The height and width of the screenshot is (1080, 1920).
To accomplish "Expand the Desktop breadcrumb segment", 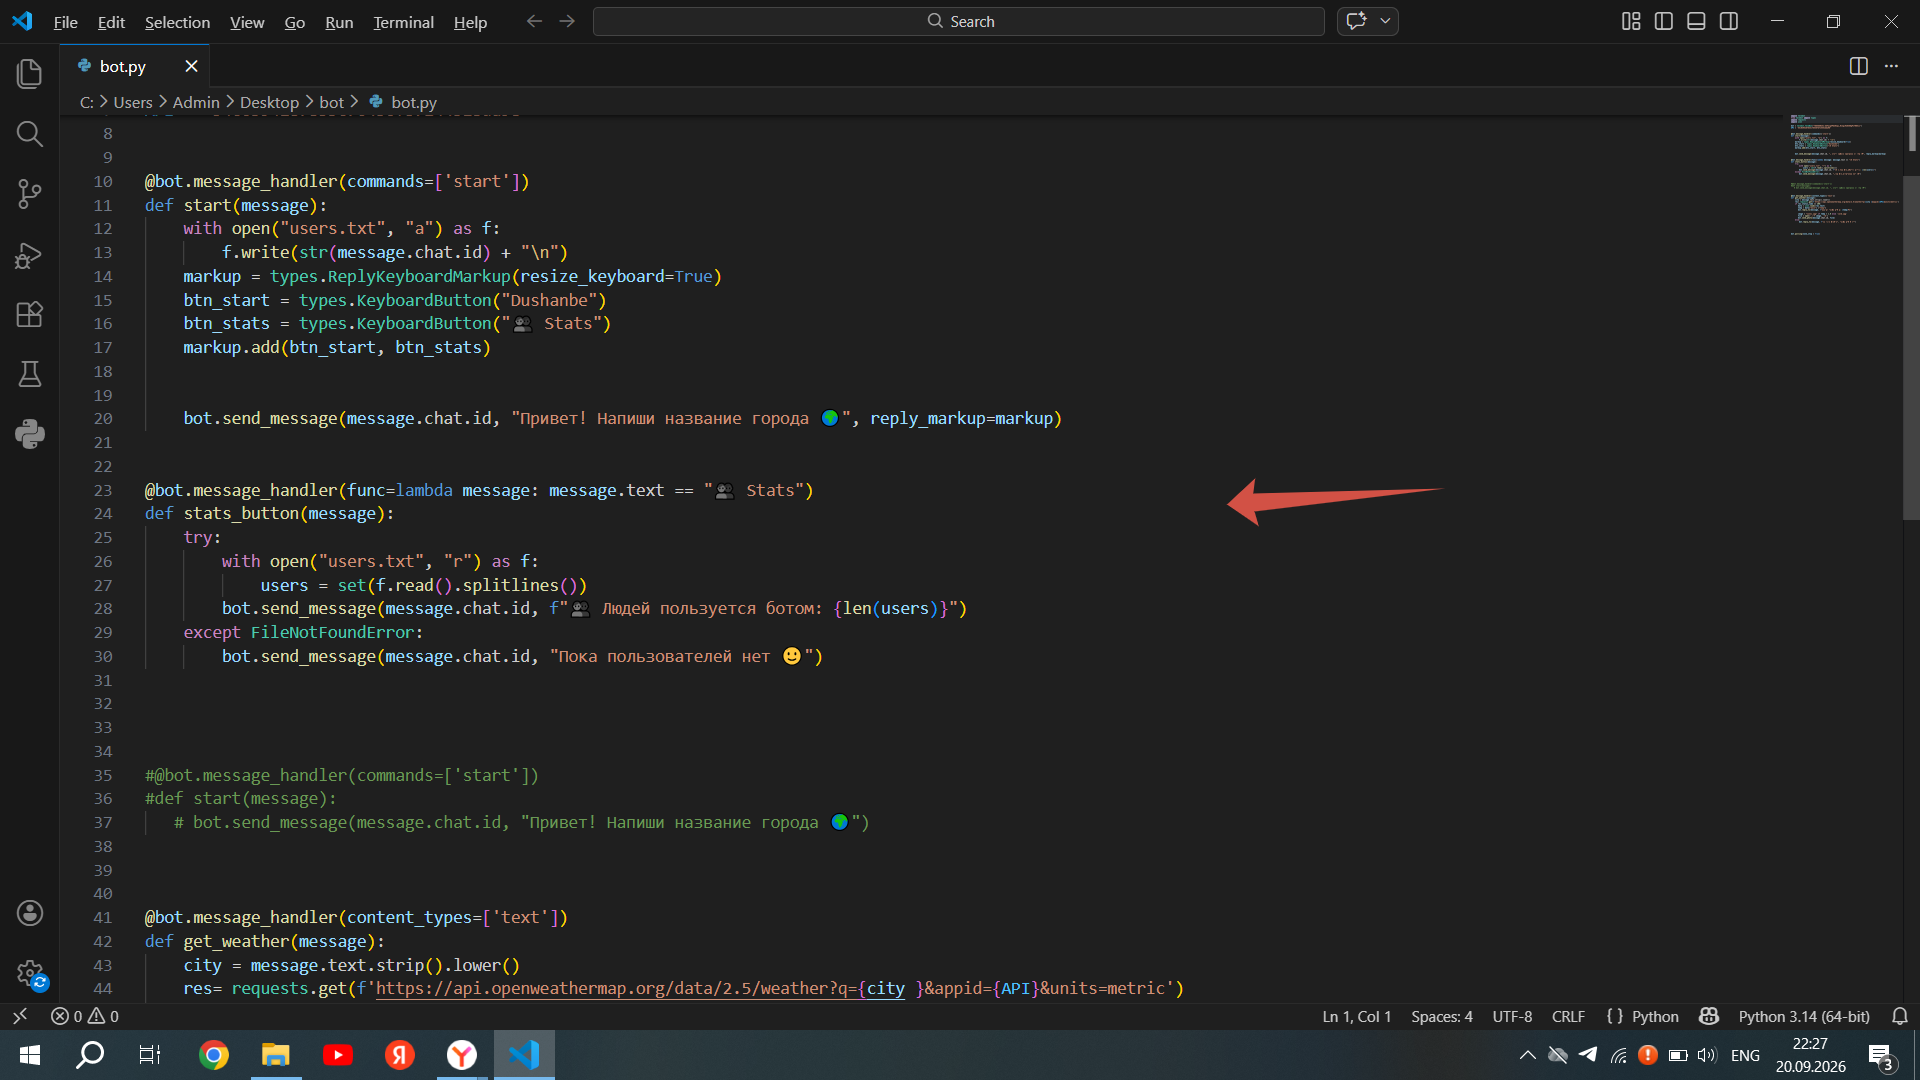I will pos(269,102).
